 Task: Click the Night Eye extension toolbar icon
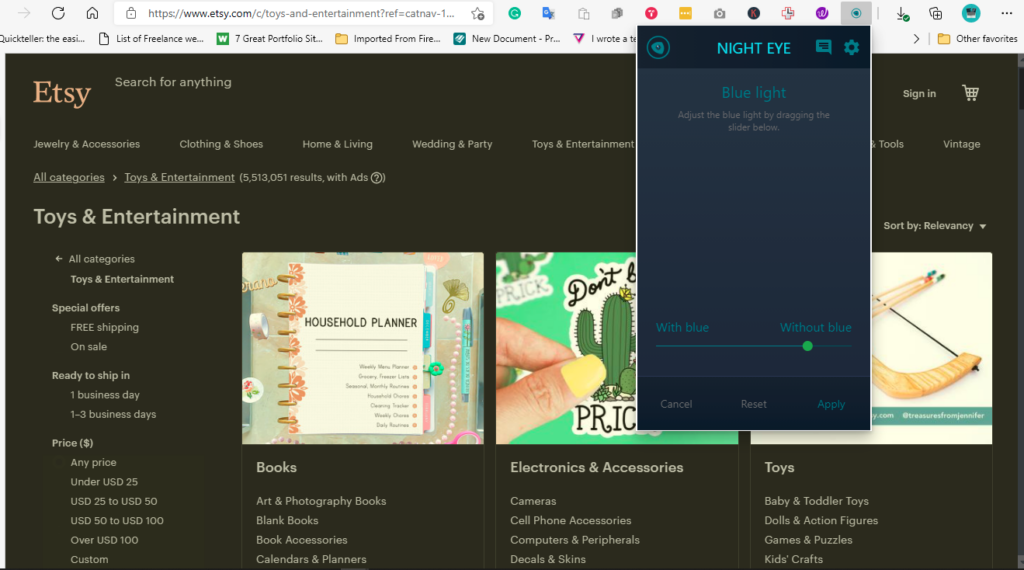coord(856,13)
